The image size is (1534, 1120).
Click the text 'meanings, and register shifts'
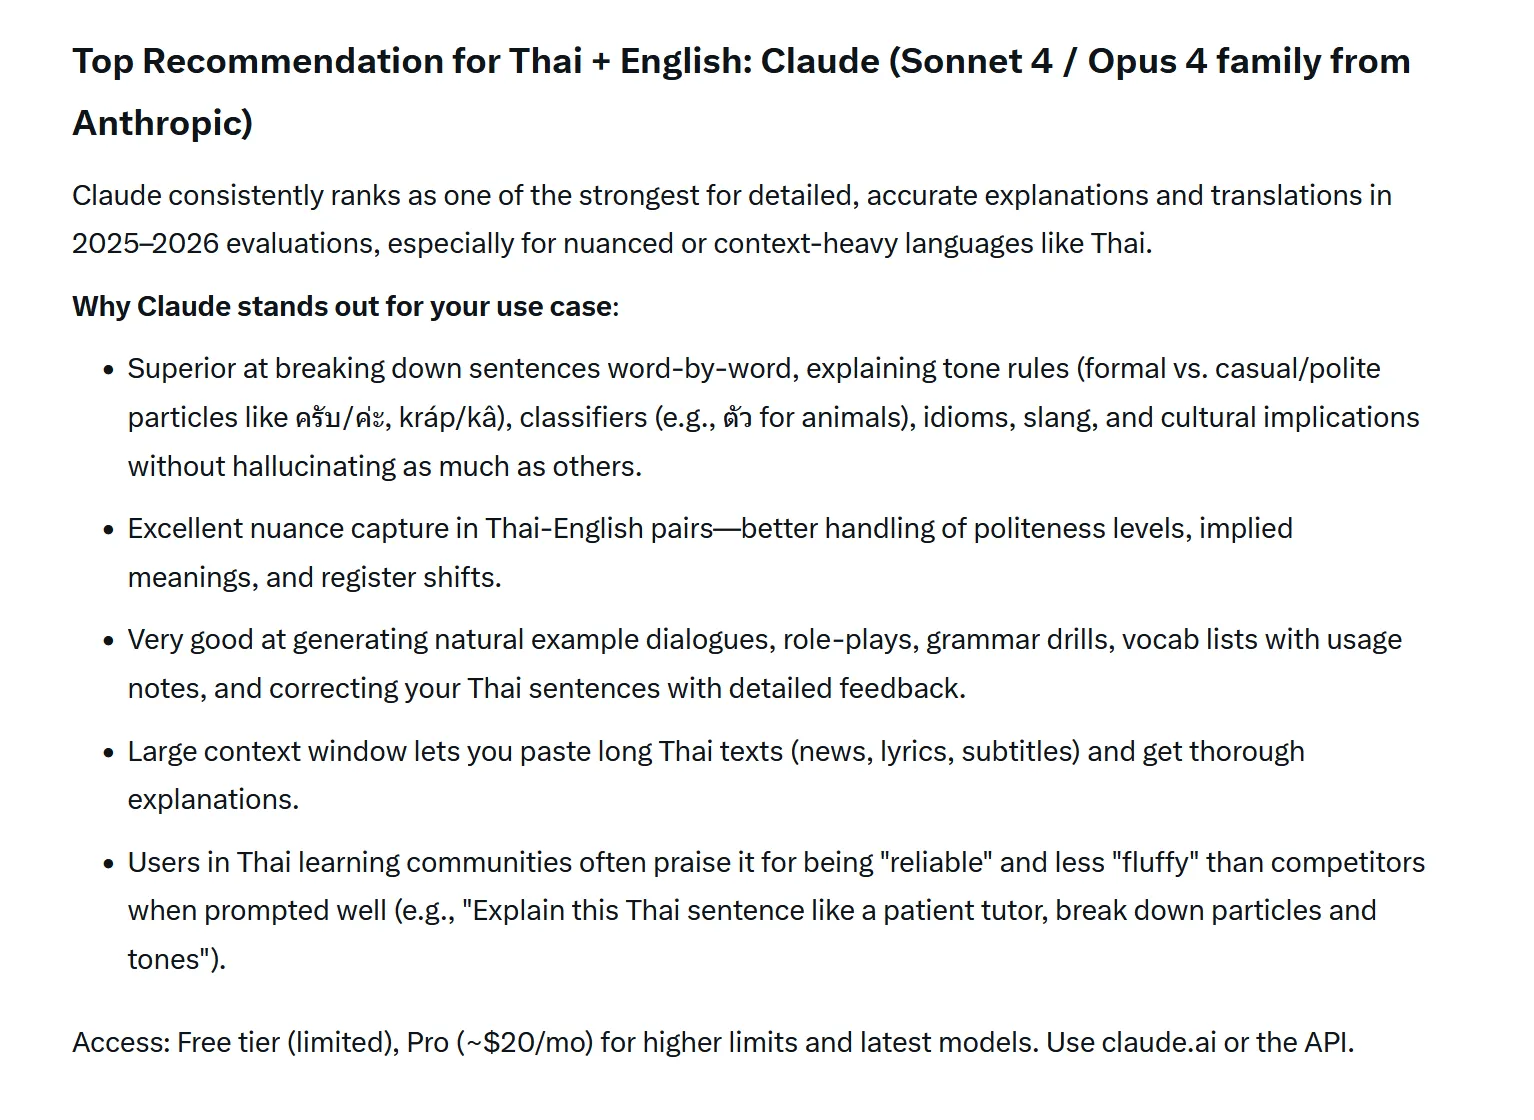tap(314, 578)
